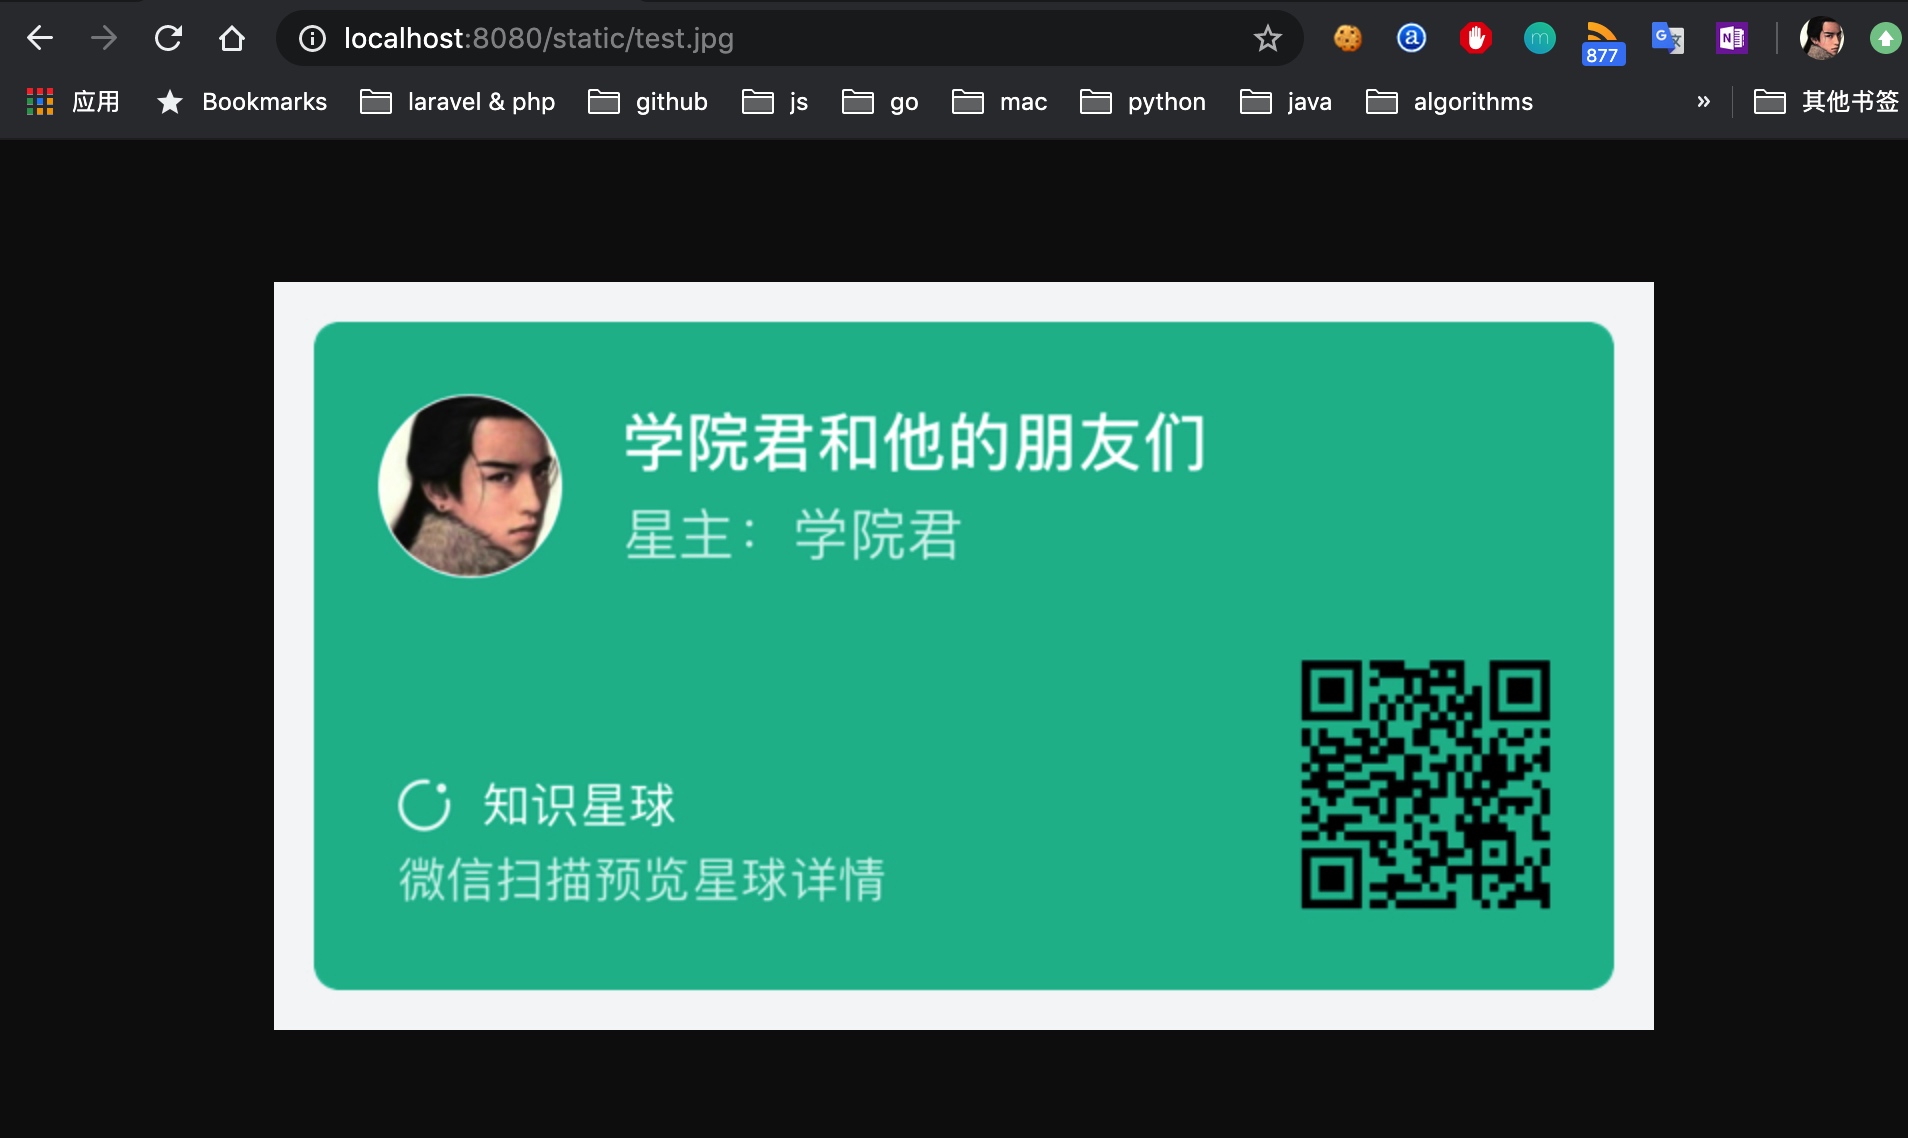Go back to the previous page
Screen dimensions: 1908x1138
(x=40, y=38)
